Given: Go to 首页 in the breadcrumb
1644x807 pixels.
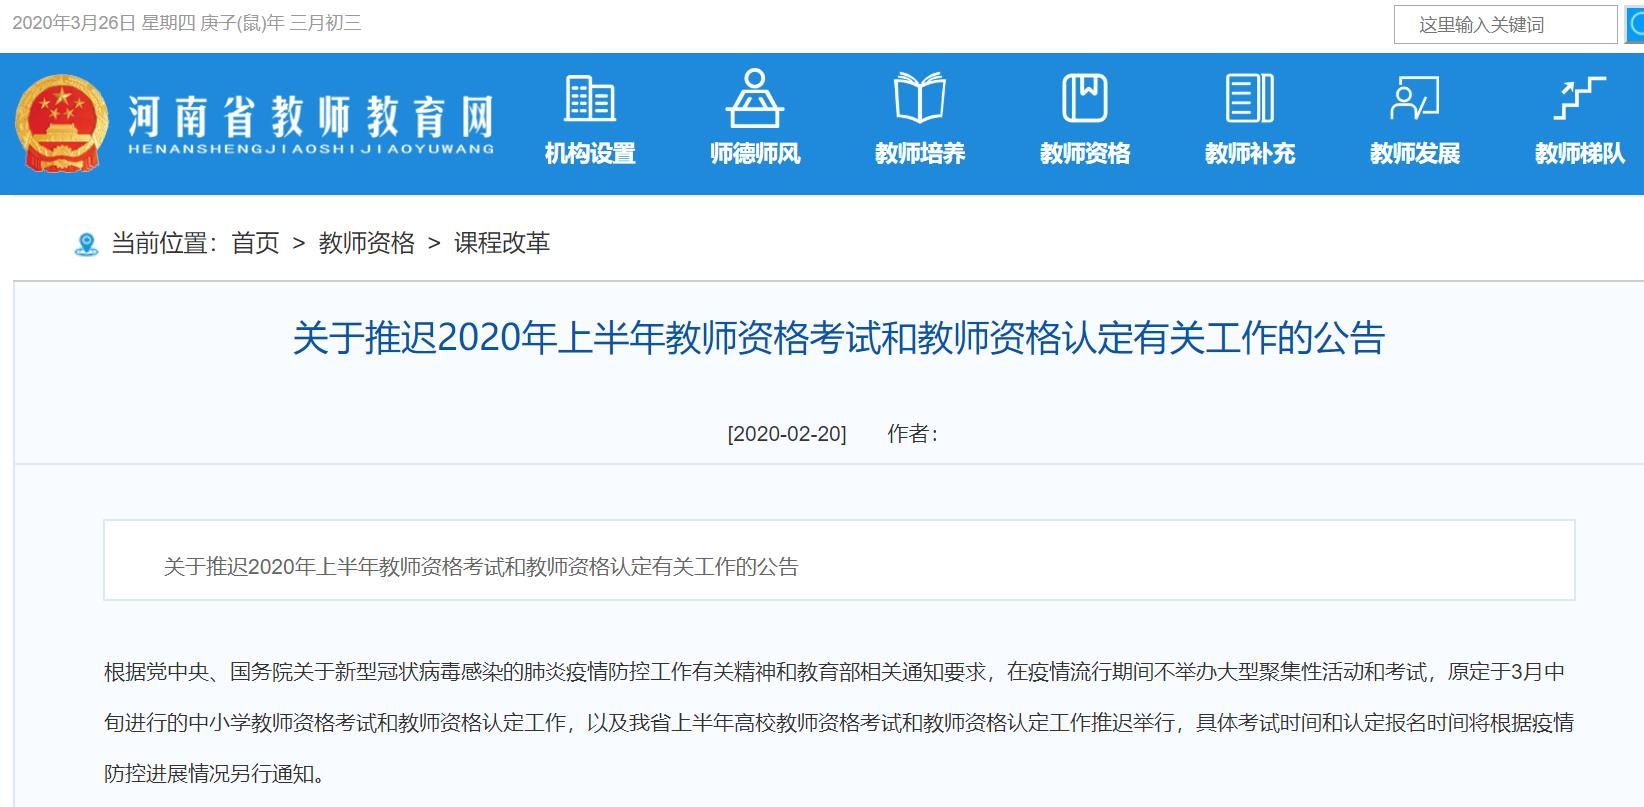Looking at the screenshot, I should coord(255,243).
